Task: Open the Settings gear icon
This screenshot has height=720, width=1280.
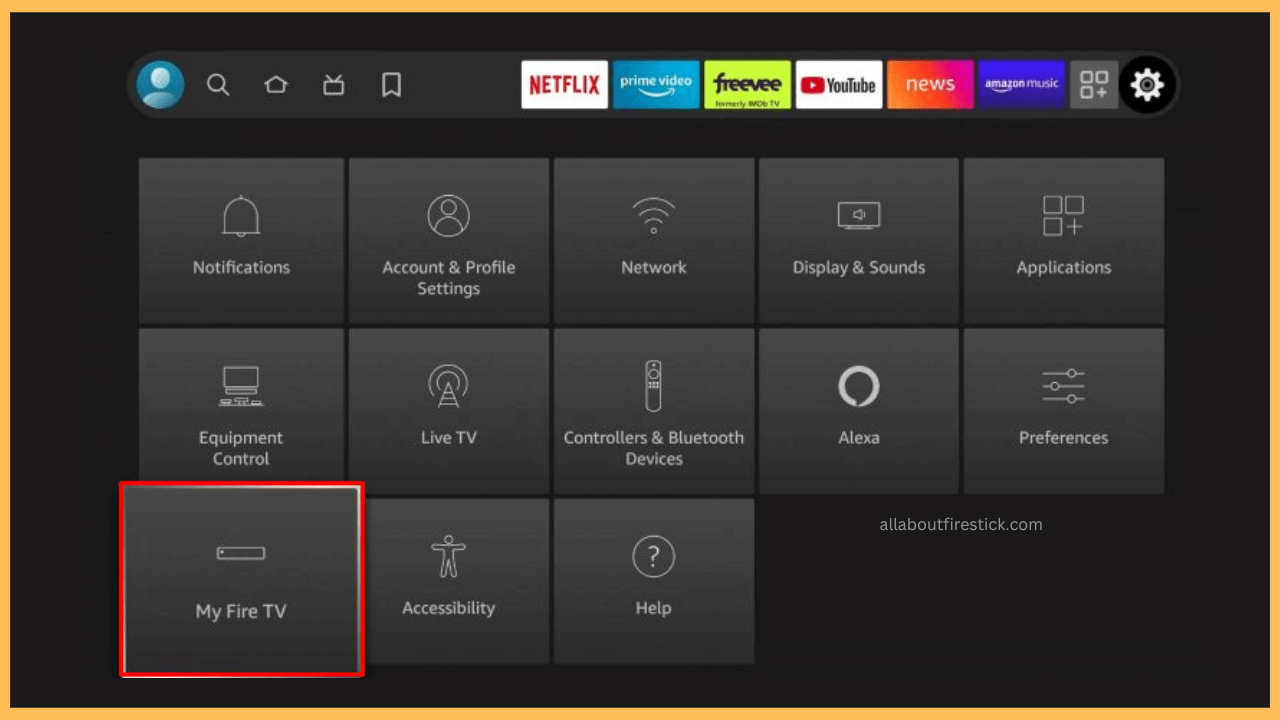Action: pyautogui.click(x=1147, y=85)
